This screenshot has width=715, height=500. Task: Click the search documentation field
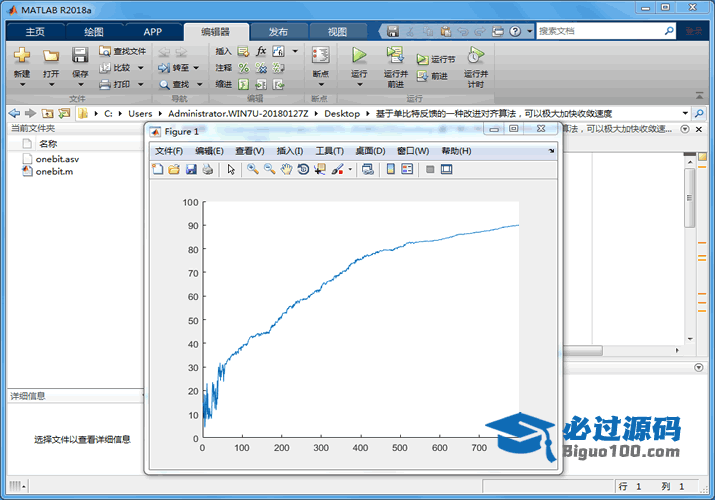[x=600, y=31]
